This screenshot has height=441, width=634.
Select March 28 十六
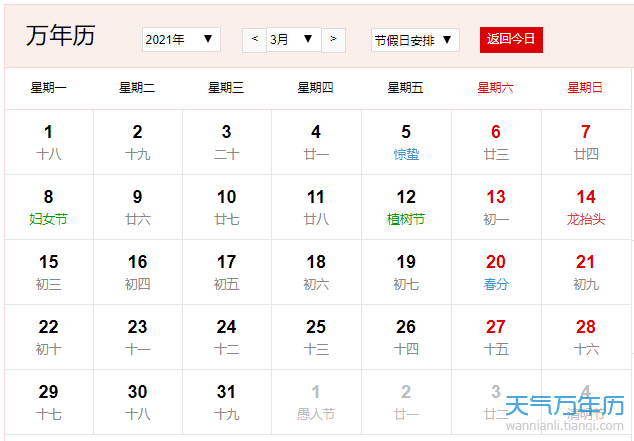point(586,337)
